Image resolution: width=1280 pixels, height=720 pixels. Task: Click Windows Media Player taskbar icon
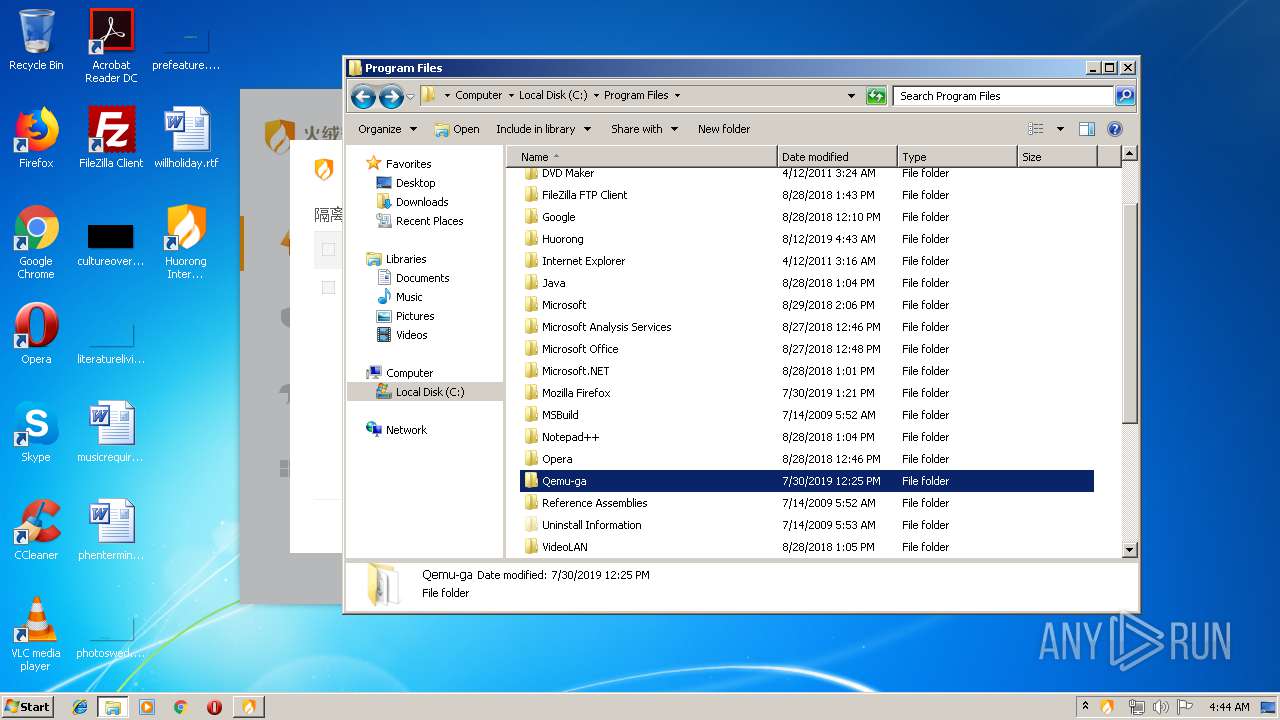click(147, 706)
